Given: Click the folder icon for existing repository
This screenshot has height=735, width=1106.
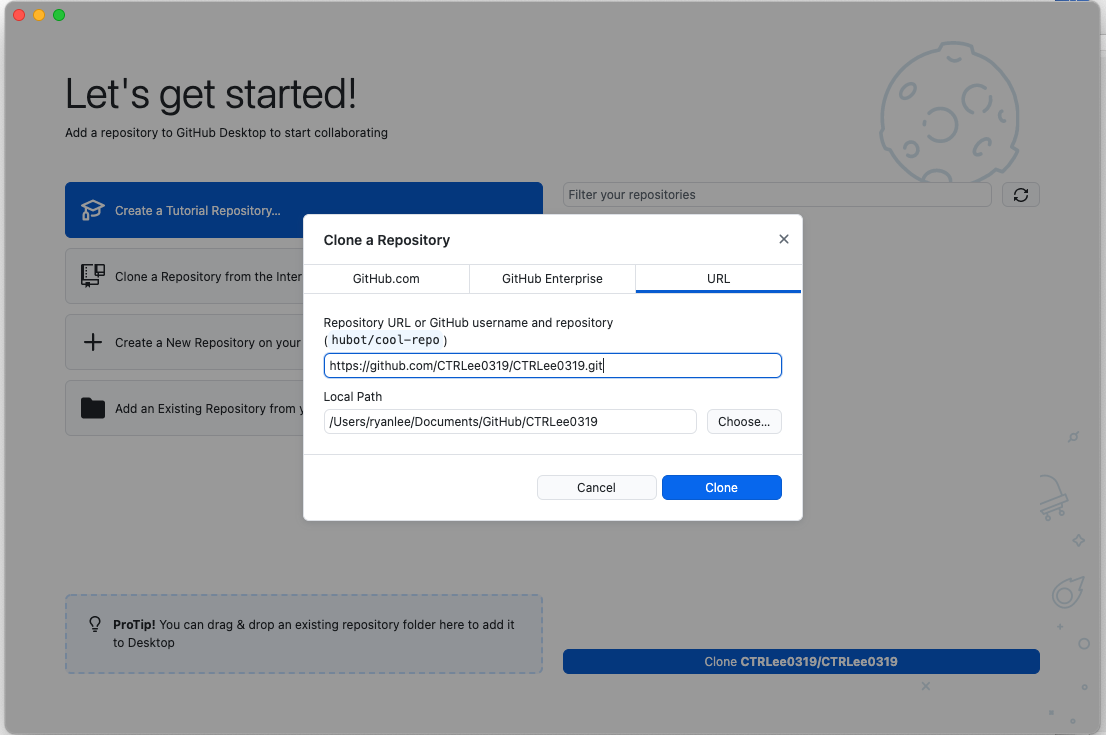Looking at the screenshot, I should point(92,408).
